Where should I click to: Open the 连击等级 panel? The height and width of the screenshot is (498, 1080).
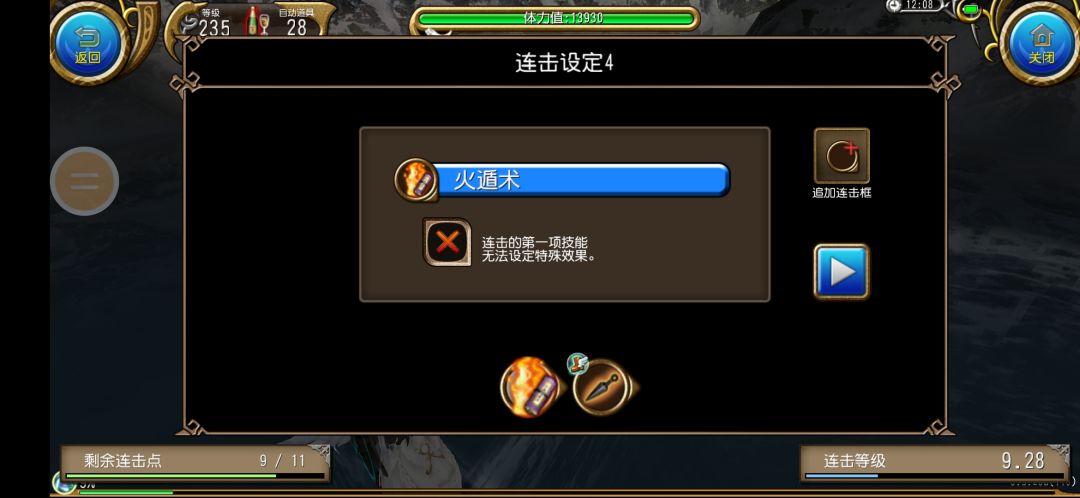[x=935, y=463]
